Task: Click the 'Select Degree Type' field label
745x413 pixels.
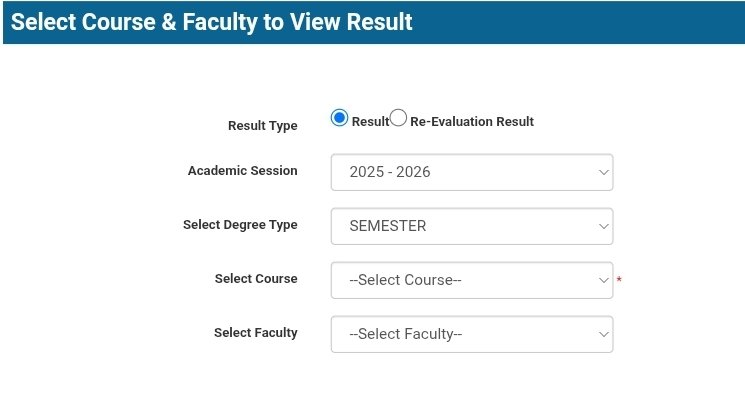Action: click(x=240, y=225)
